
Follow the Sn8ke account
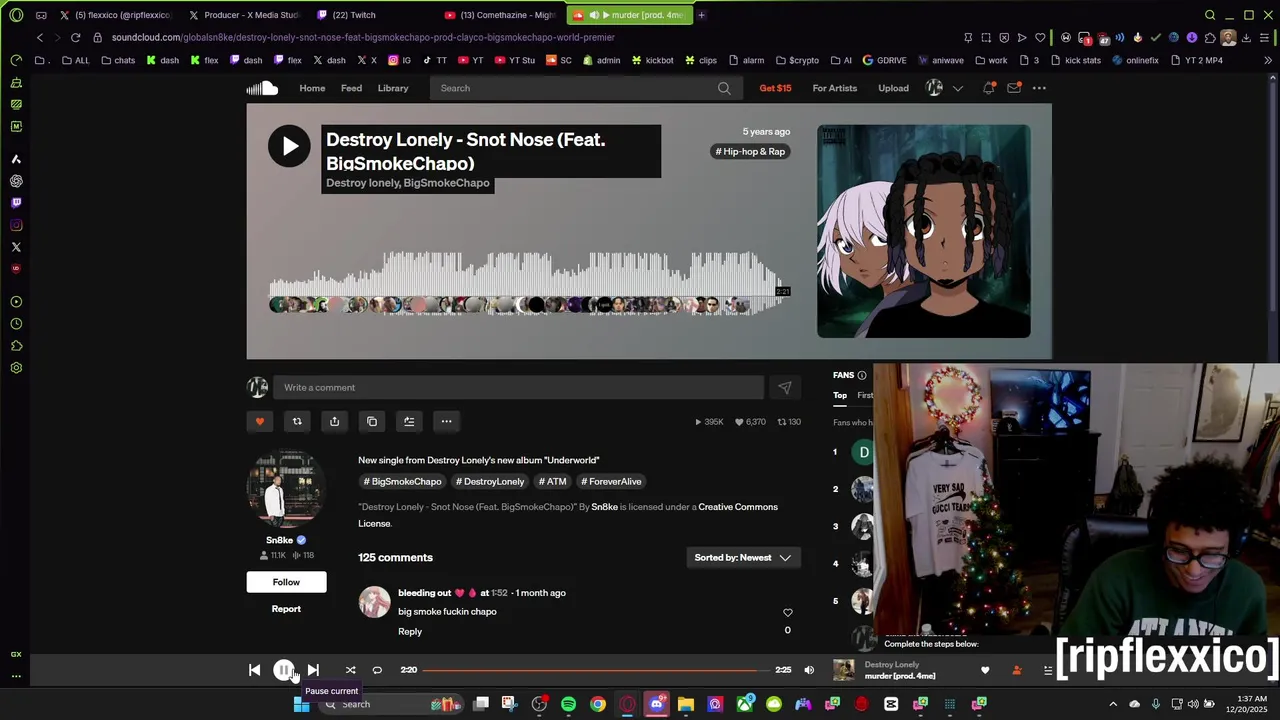pyautogui.click(x=286, y=582)
